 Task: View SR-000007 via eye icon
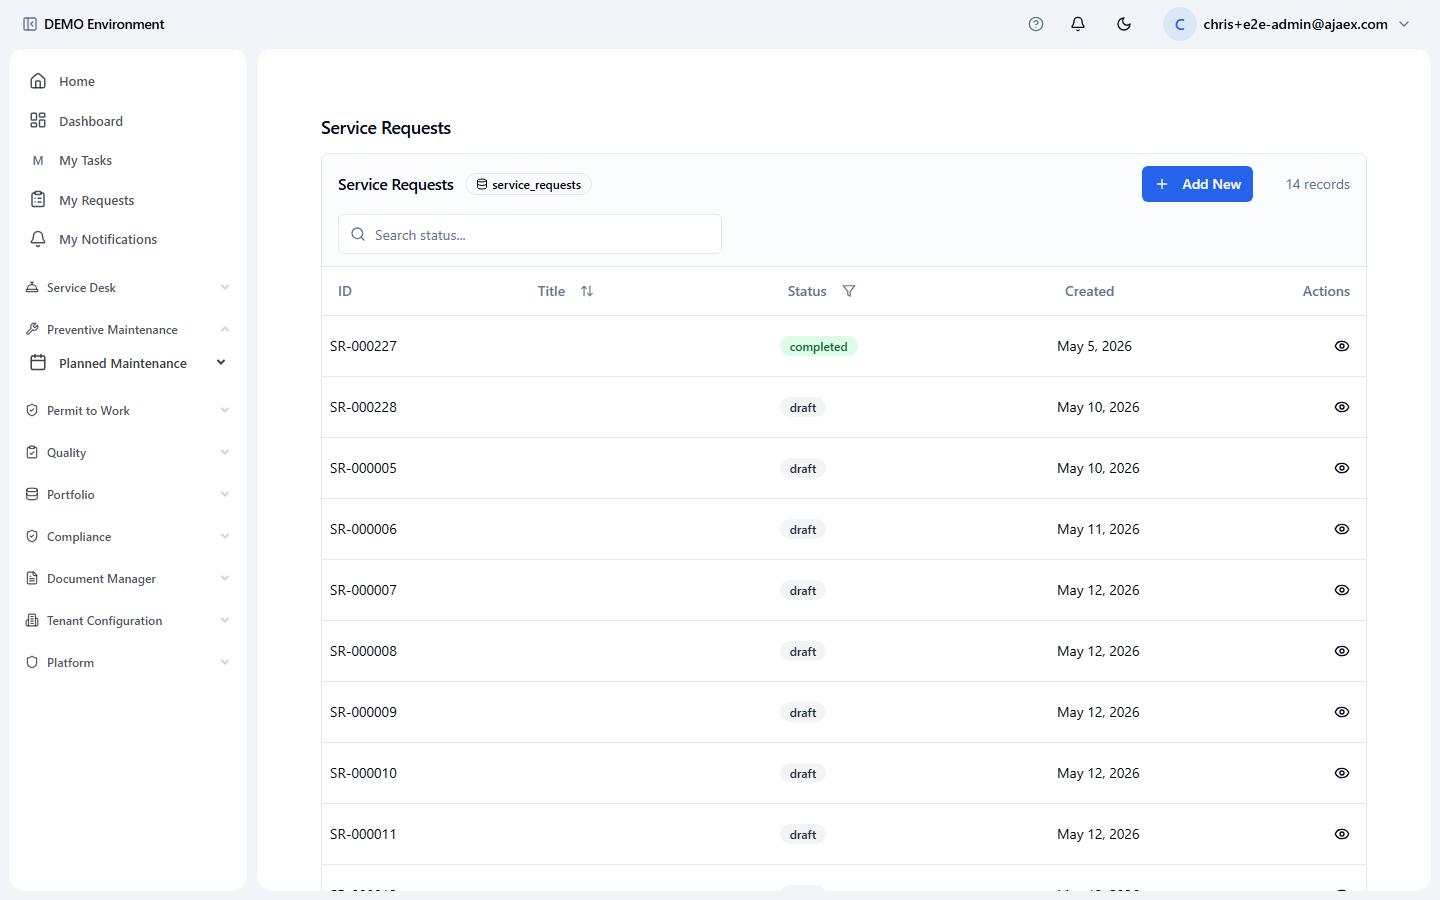pos(1342,590)
